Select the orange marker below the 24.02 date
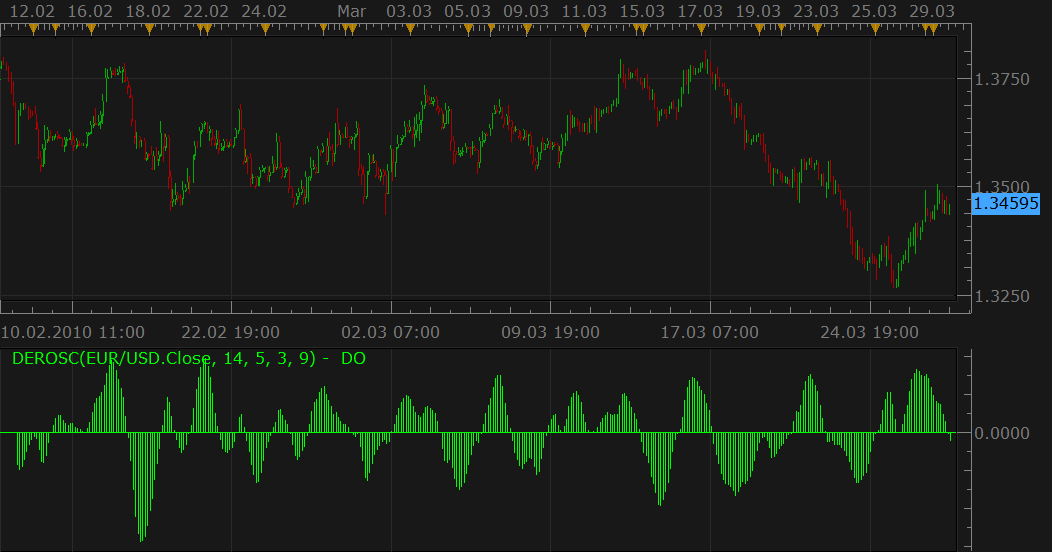The height and width of the screenshot is (552, 1052). [x=265, y=29]
